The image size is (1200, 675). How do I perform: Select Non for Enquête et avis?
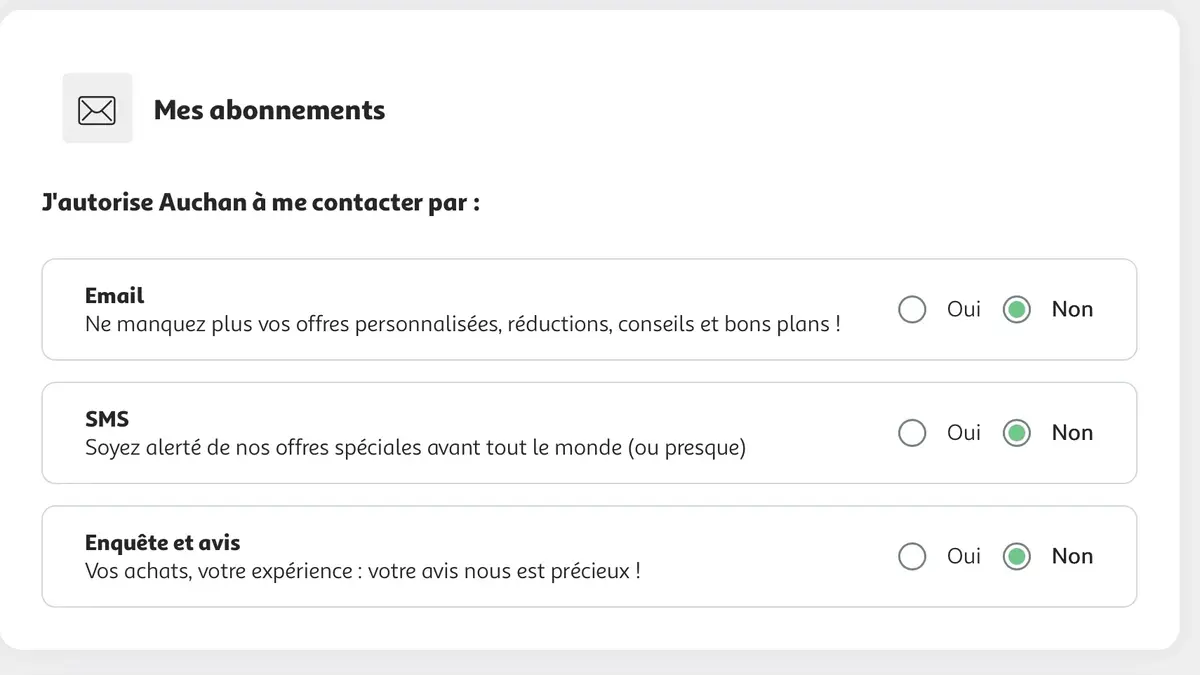(x=1016, y=556)
